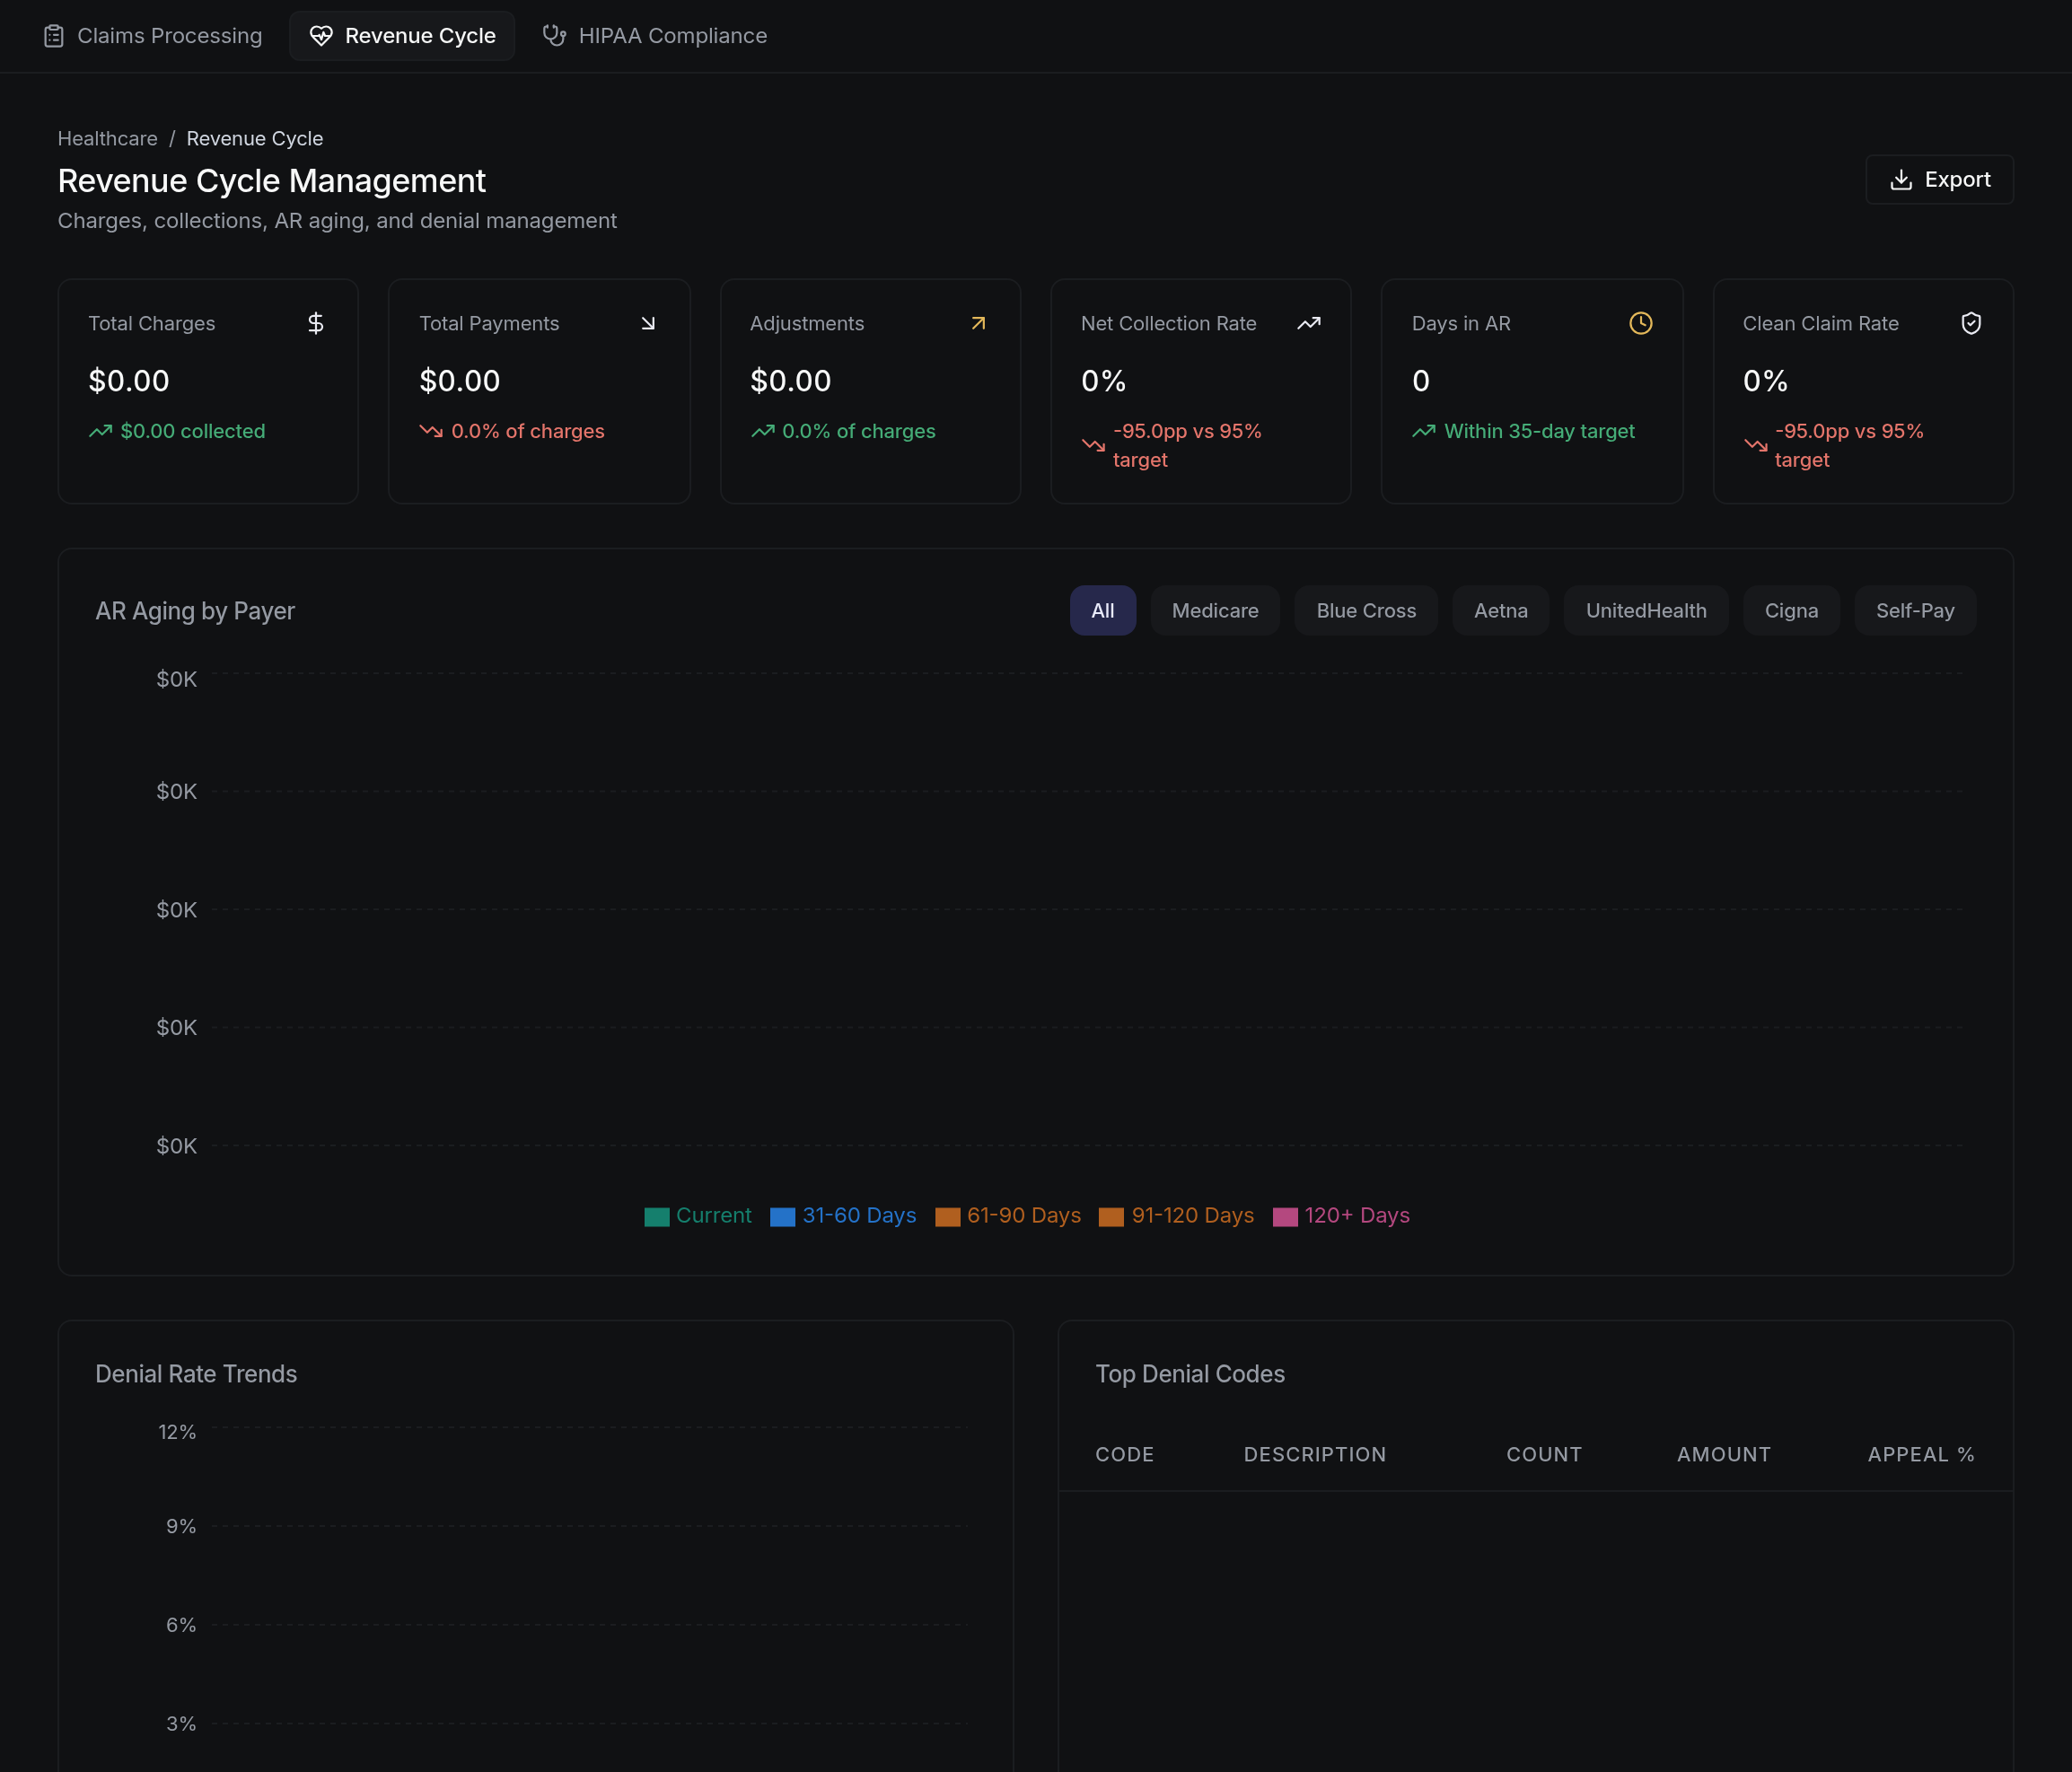The width and height of the screenshot is (2072, 1772).
Task: Filter AR aging by Self-Pay
Action: 1915,610
